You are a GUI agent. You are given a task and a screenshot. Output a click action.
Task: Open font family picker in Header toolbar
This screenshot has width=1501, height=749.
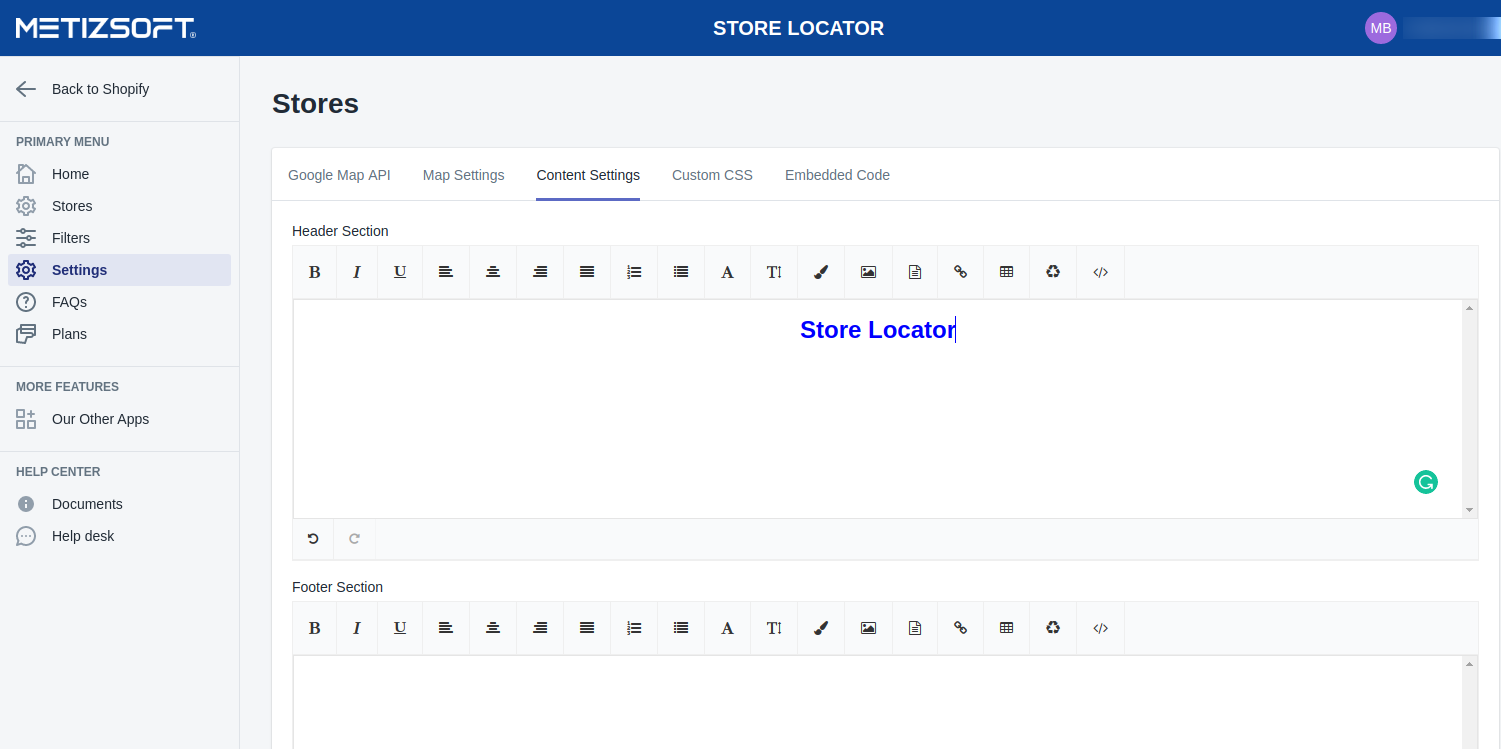pos(727,272)
